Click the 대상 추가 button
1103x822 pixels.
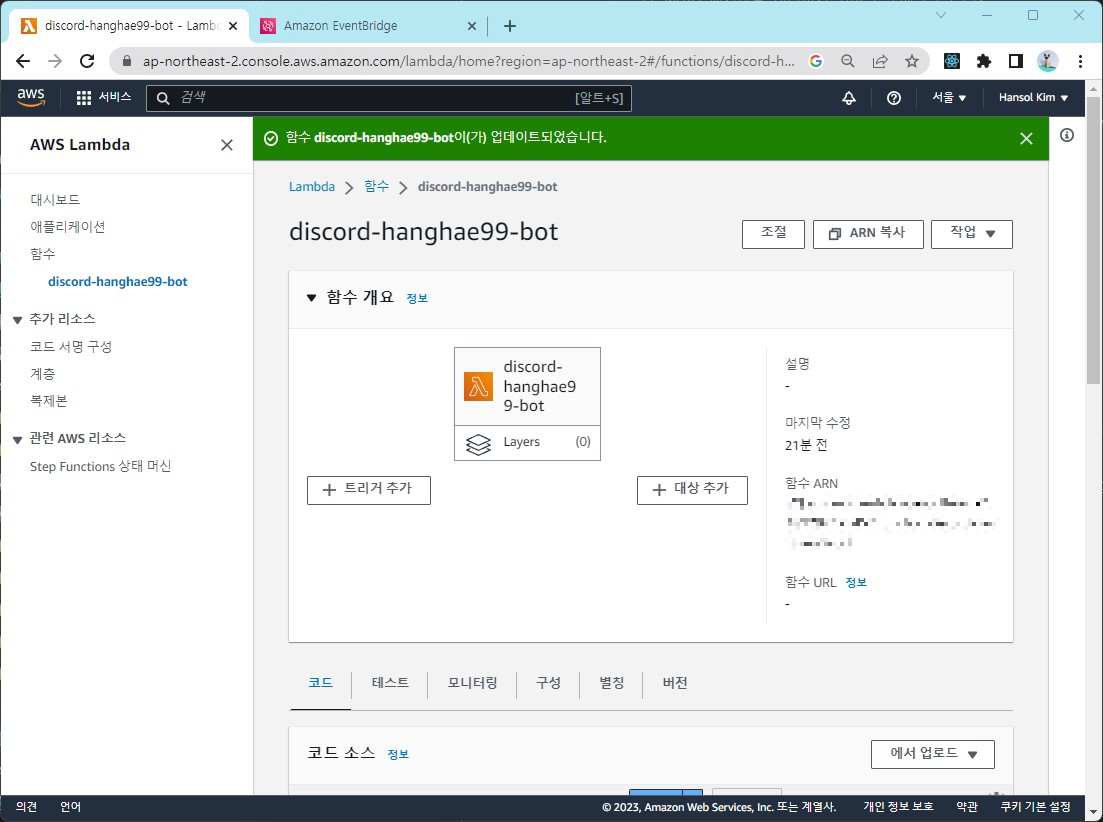pyautogui.click(x=692, y=490)
